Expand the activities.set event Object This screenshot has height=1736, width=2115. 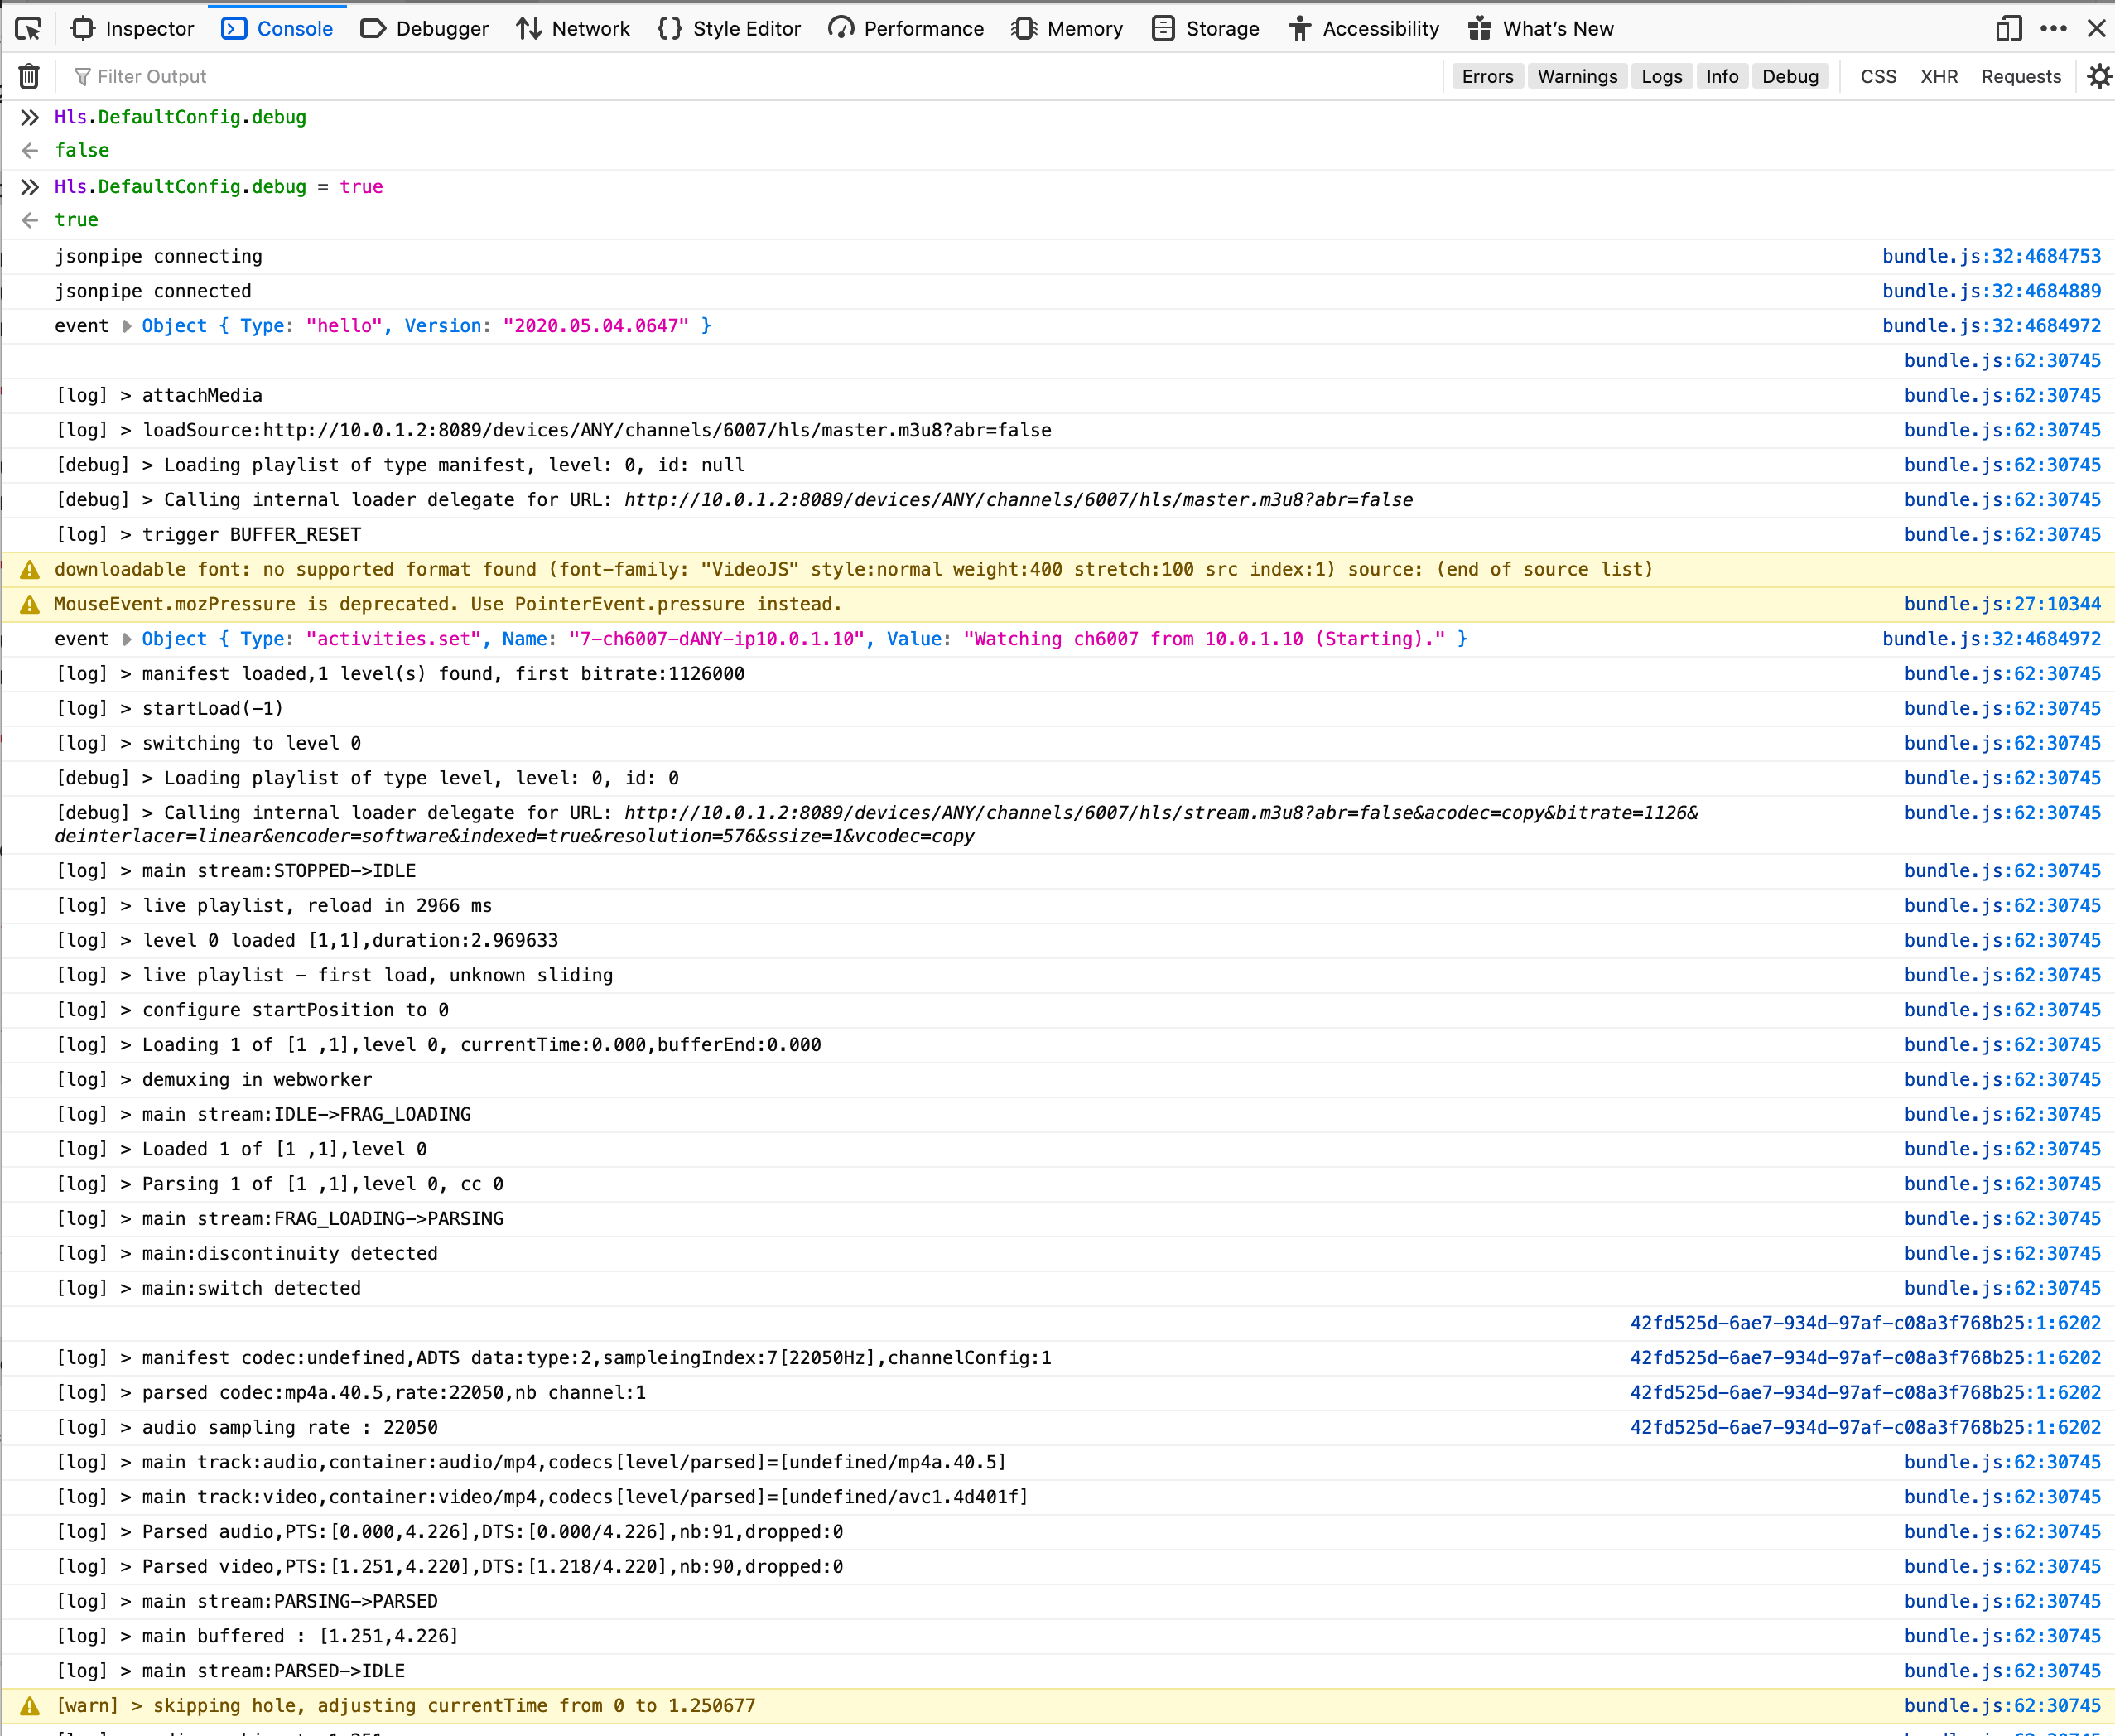pos(127,639)
